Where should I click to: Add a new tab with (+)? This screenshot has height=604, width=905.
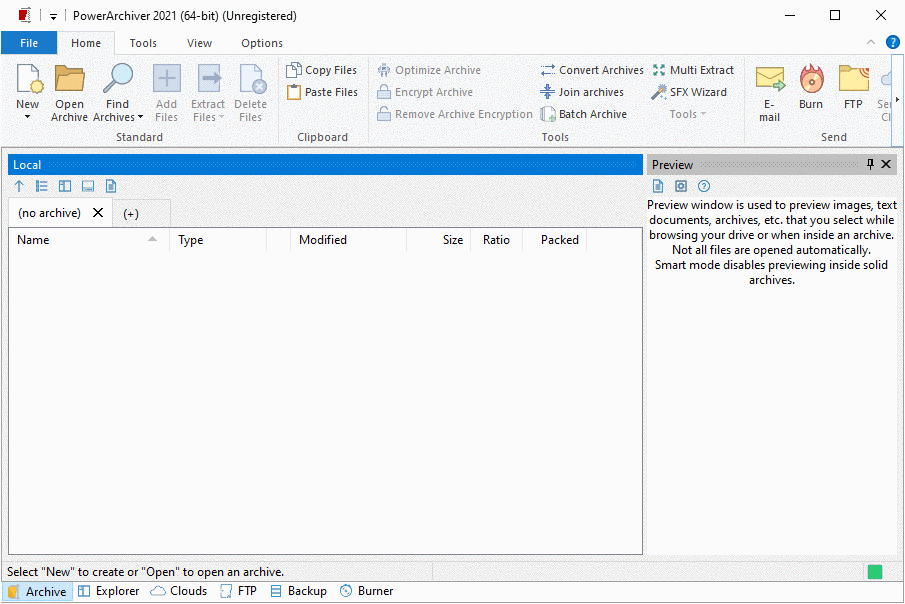point(131,214)
